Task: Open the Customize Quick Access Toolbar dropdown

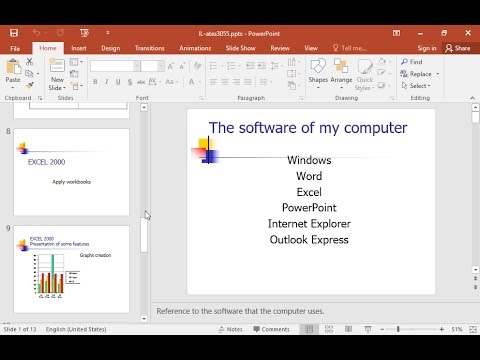Action: [x=107, y=33]
